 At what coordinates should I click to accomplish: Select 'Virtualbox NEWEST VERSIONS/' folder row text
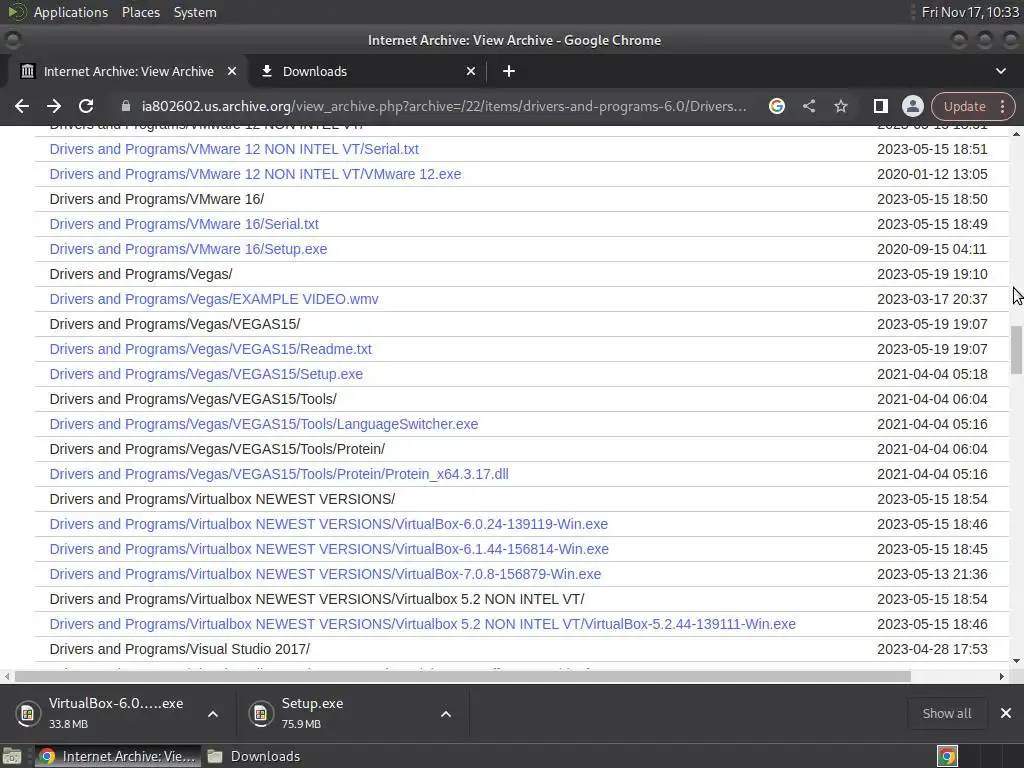[222, 499]
